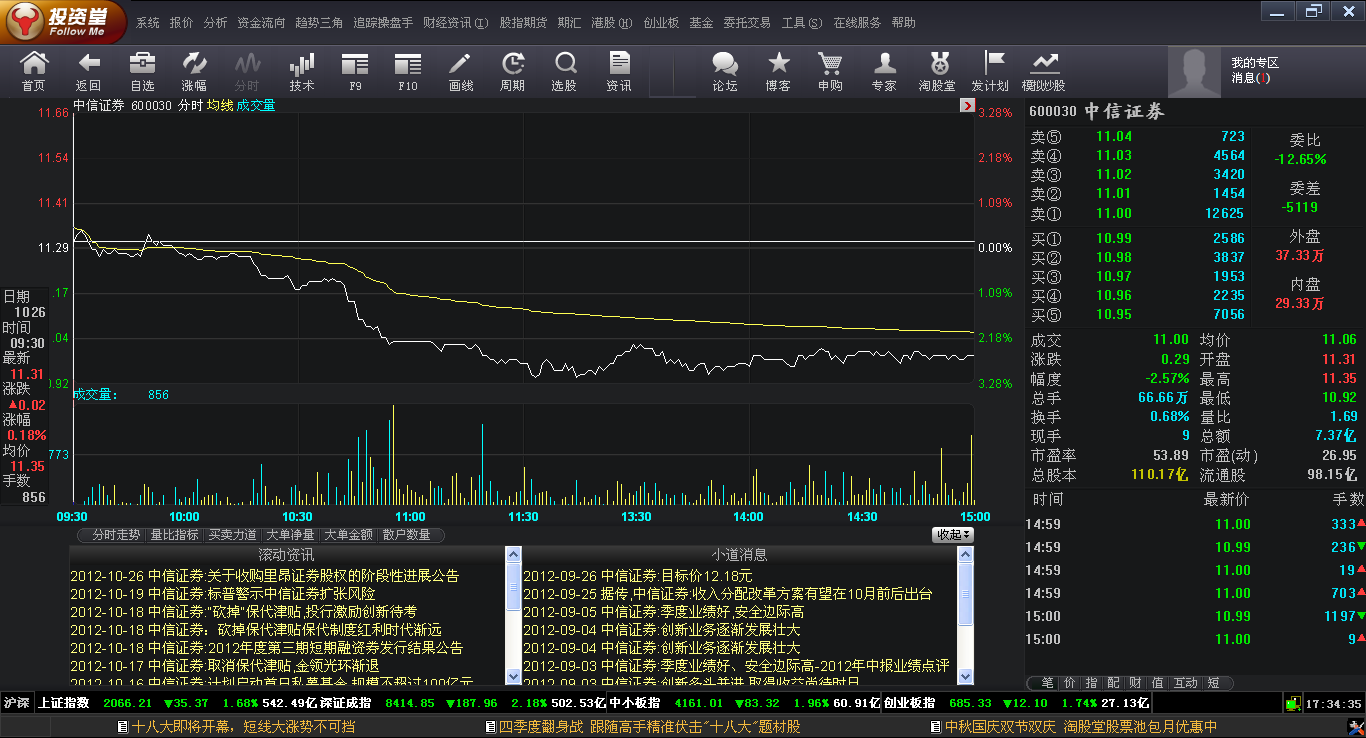Open the 委托交易 menu
1366x738 pixels.
747,23
